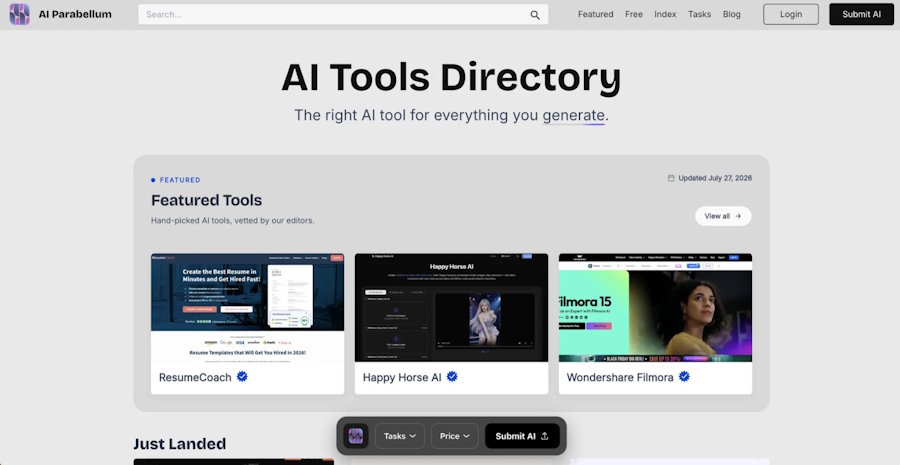Open the Happy Horse AI title link
This screenshot has width=900, height=465.
click(x=402, y=378)
